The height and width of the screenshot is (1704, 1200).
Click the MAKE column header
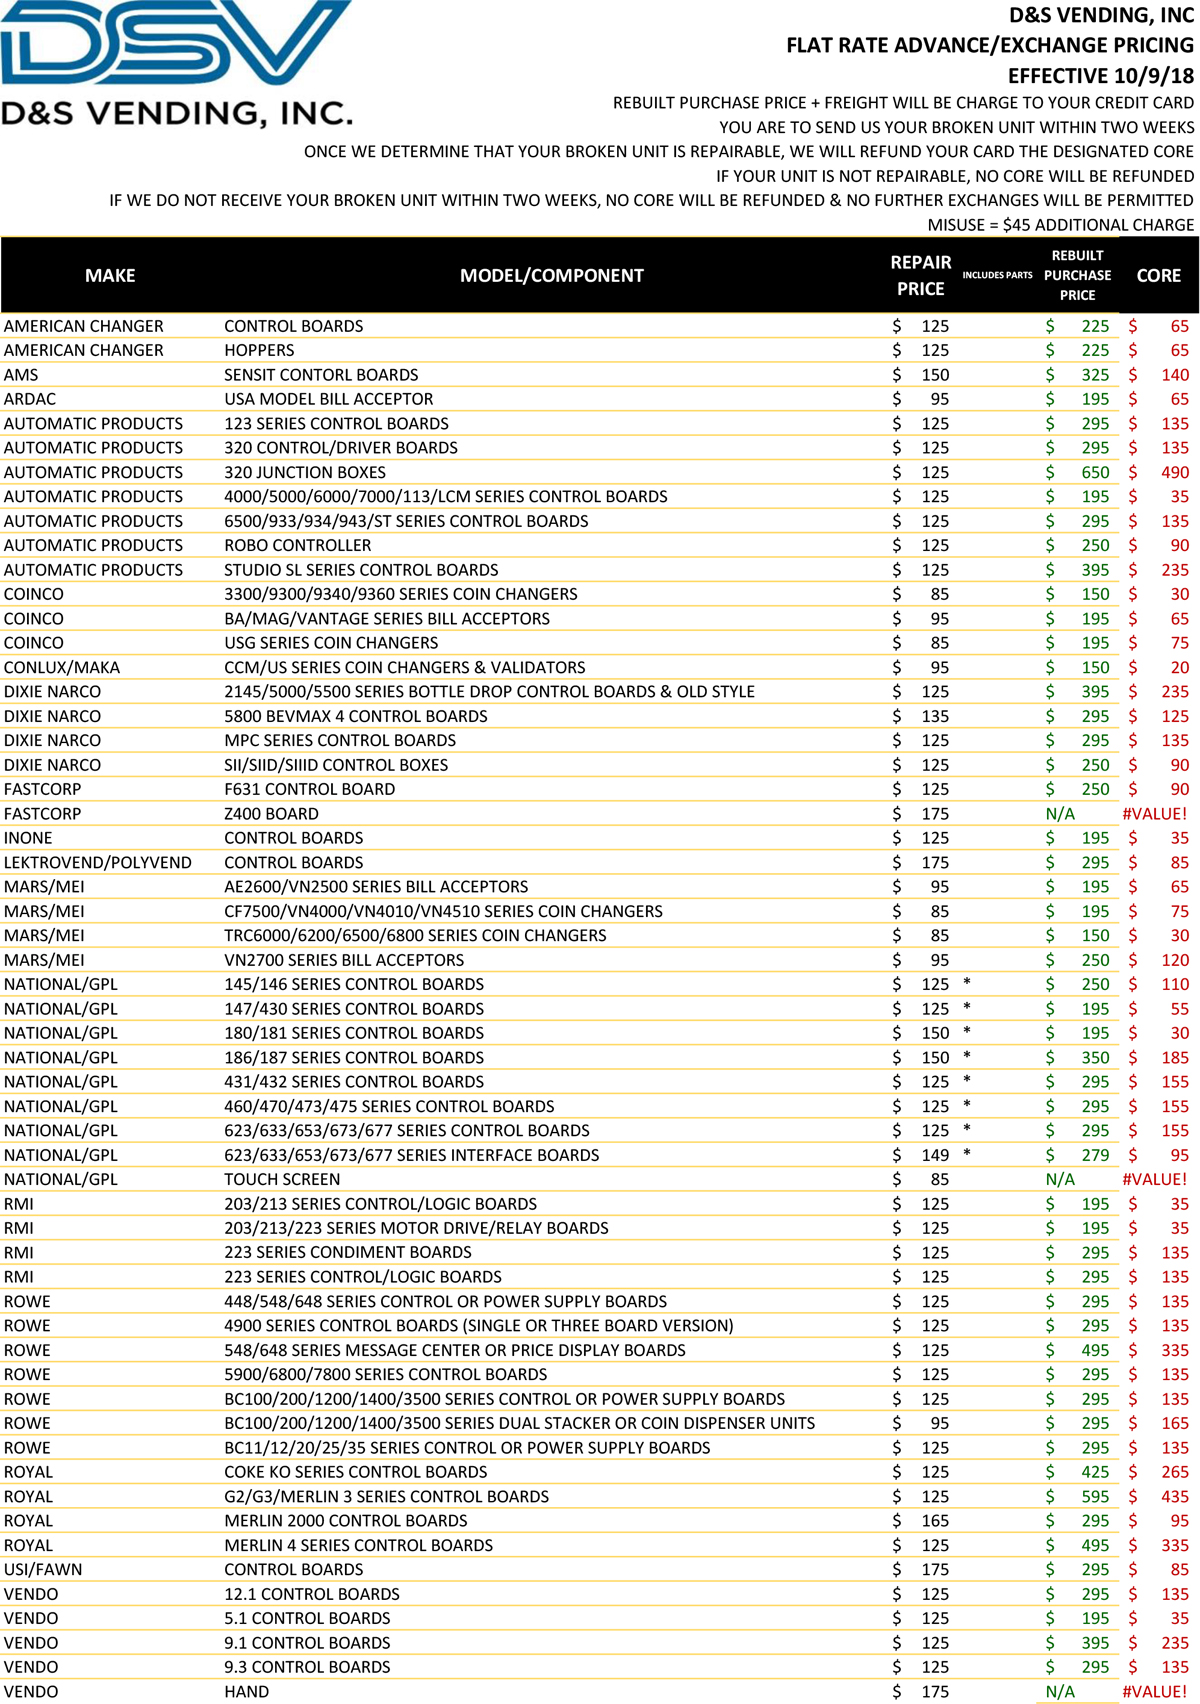click(x=110, y=275)
